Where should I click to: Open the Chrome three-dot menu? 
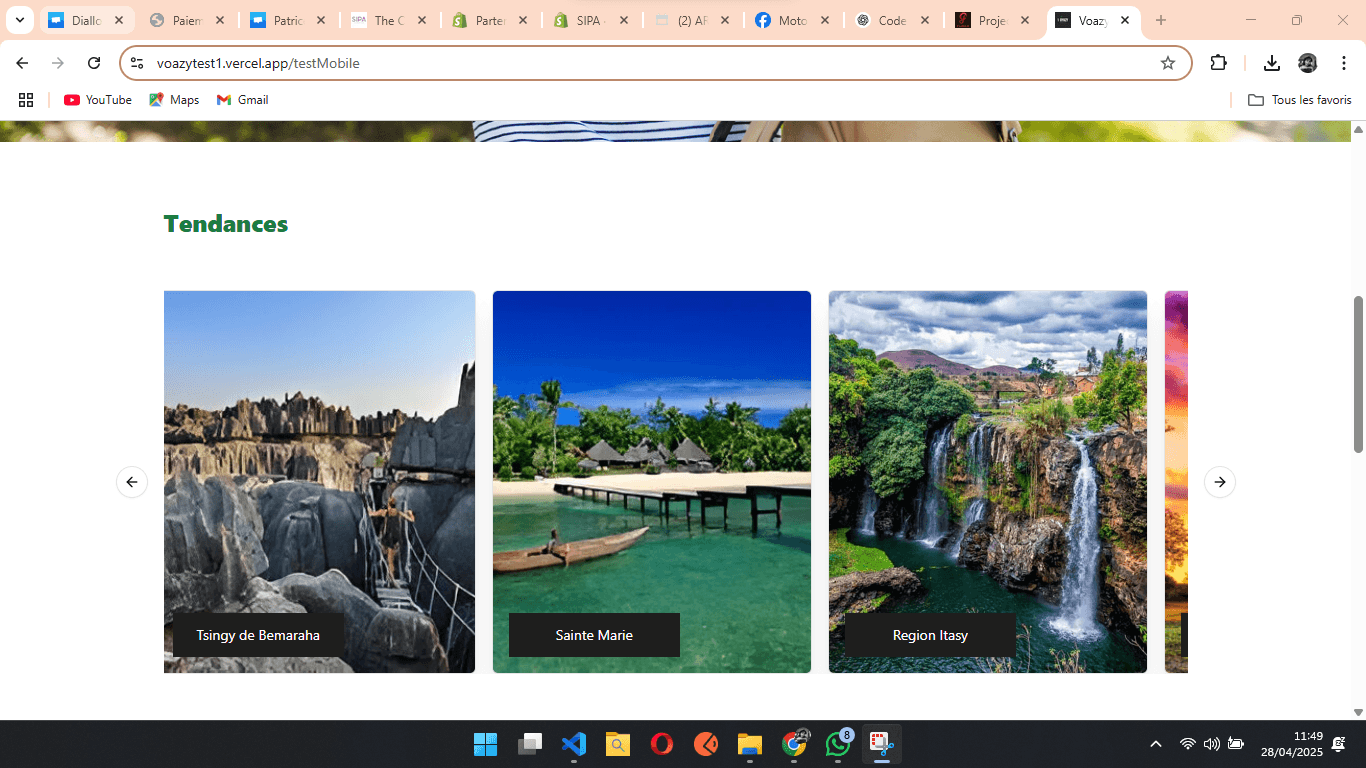pos(1343,63)
